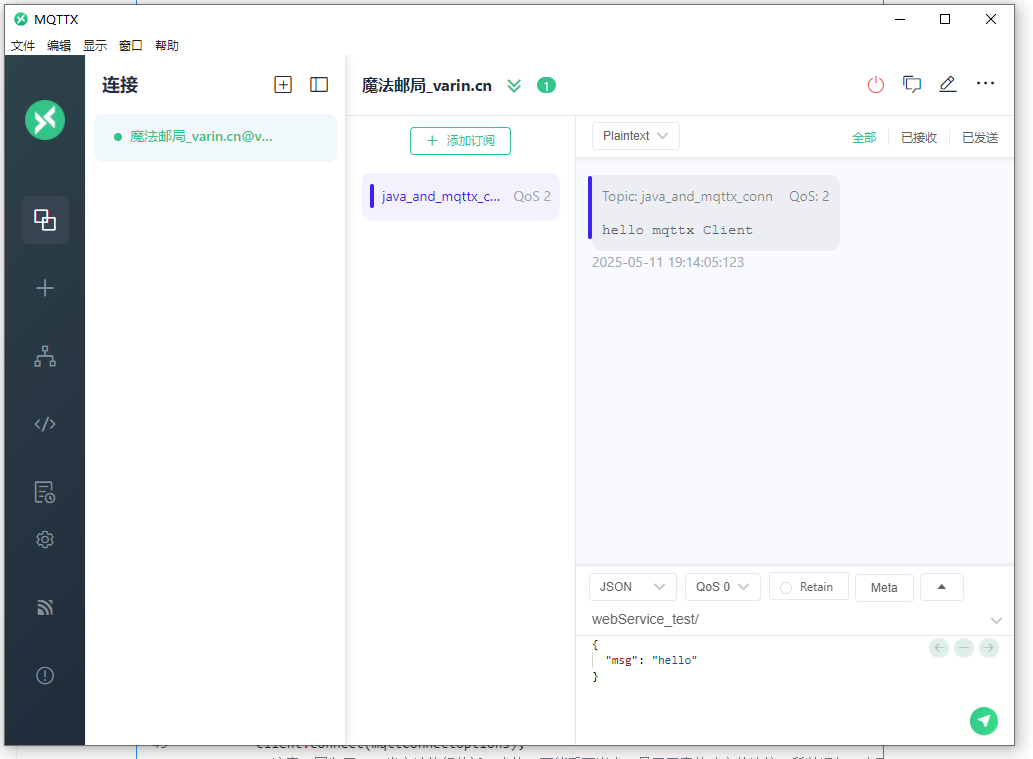Click the 添加订阅 button
This screenshot has width=1033, height=759.
point(461,141)
